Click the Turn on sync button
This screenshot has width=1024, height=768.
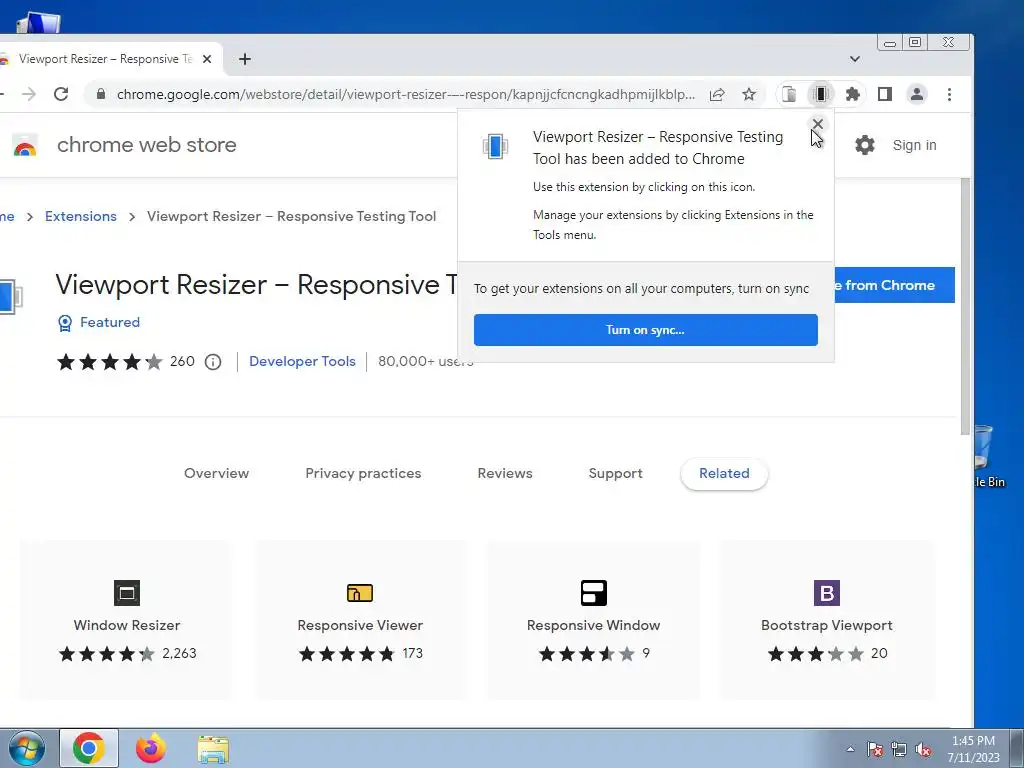[645, 330]
